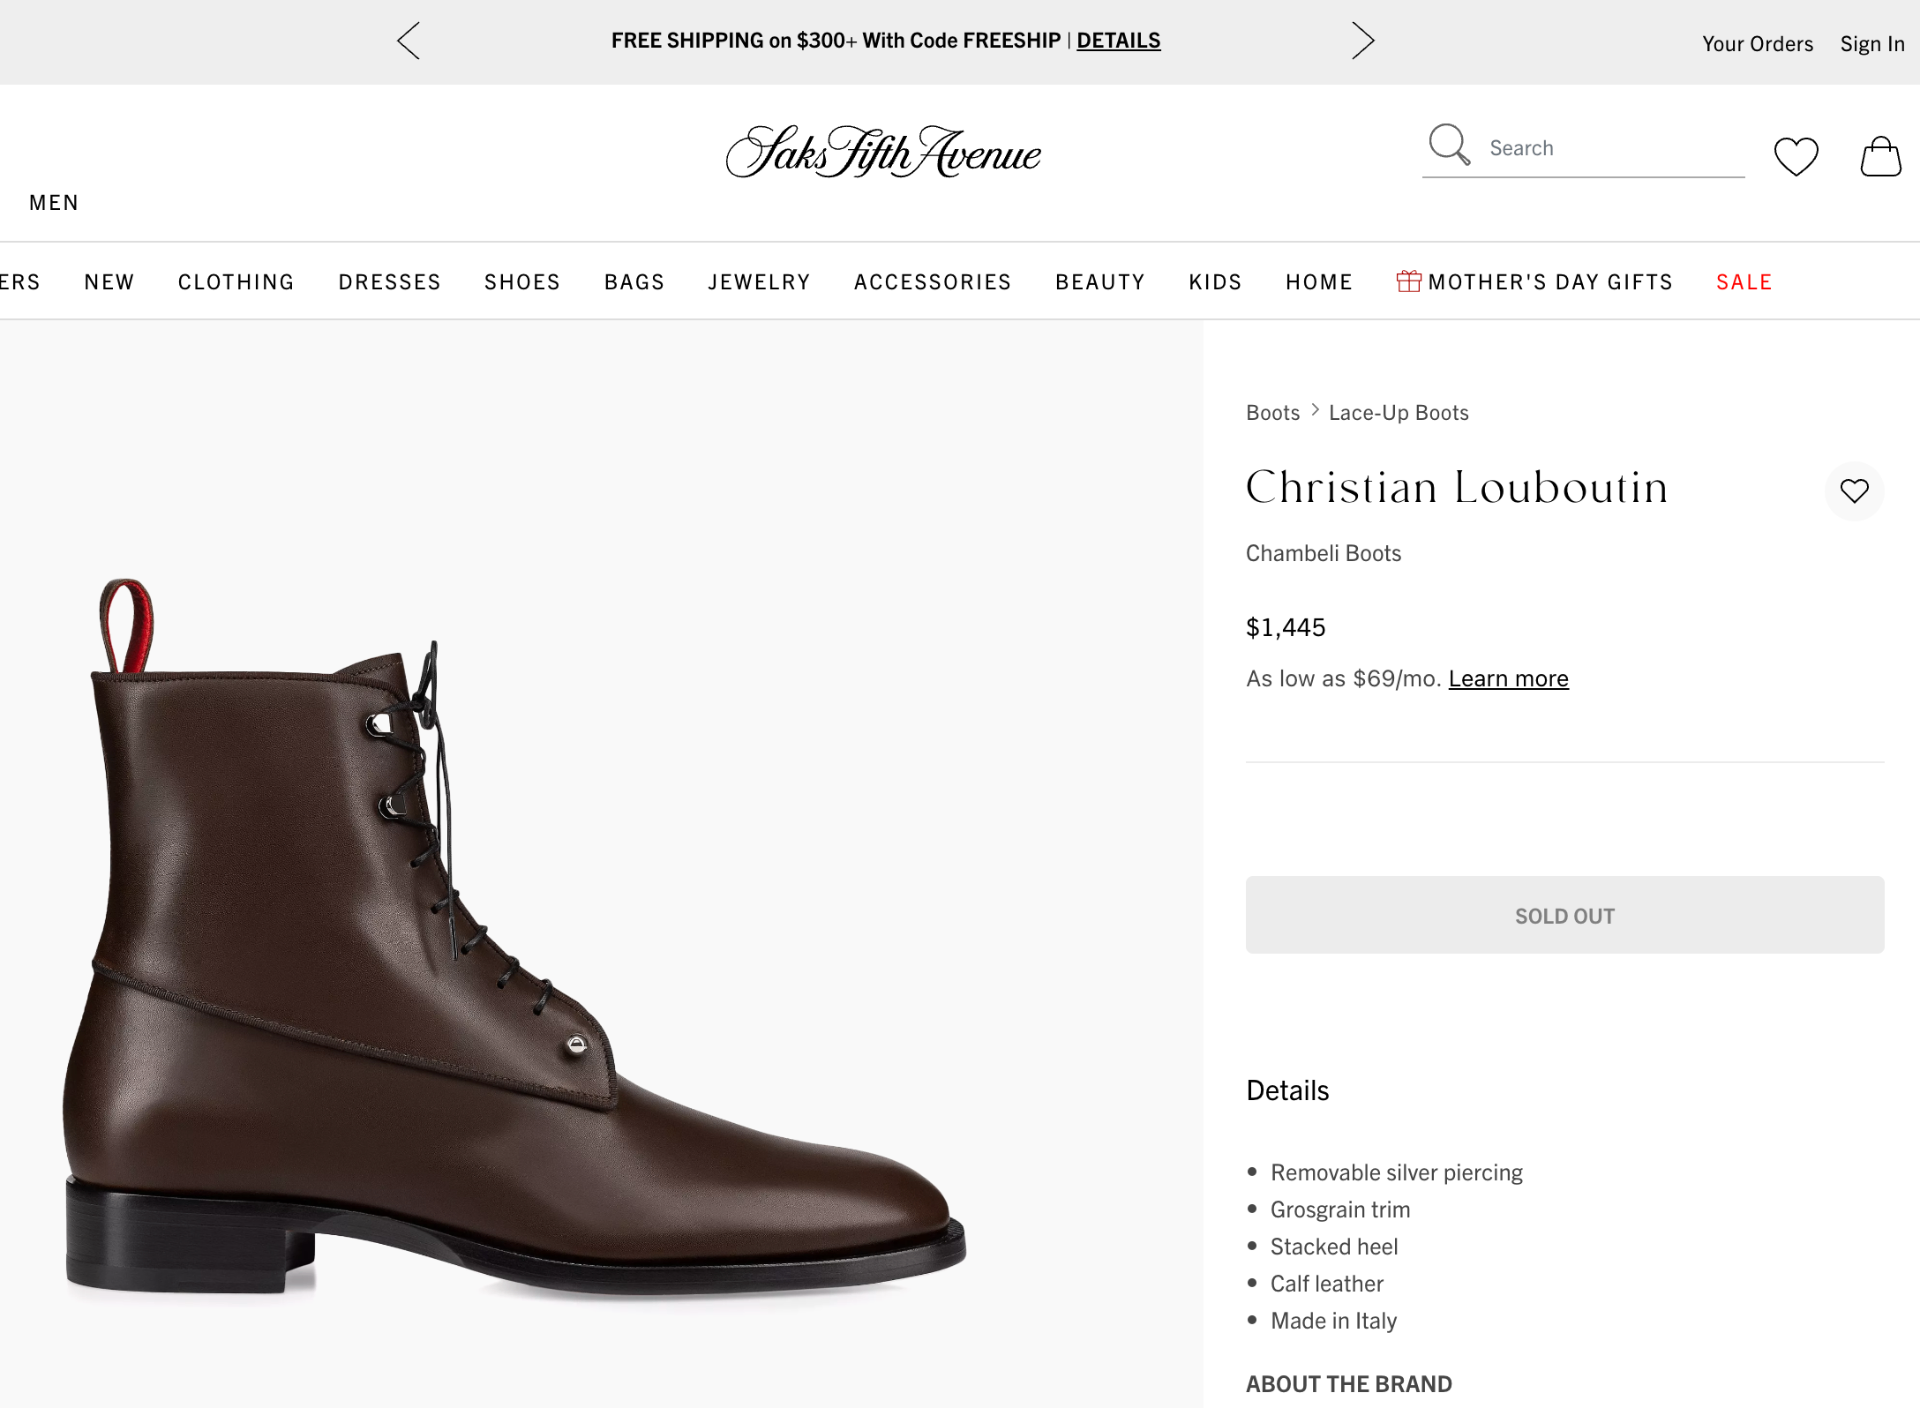
Task: Click the right arrow on the promo banner
Action: (1363, 41)
